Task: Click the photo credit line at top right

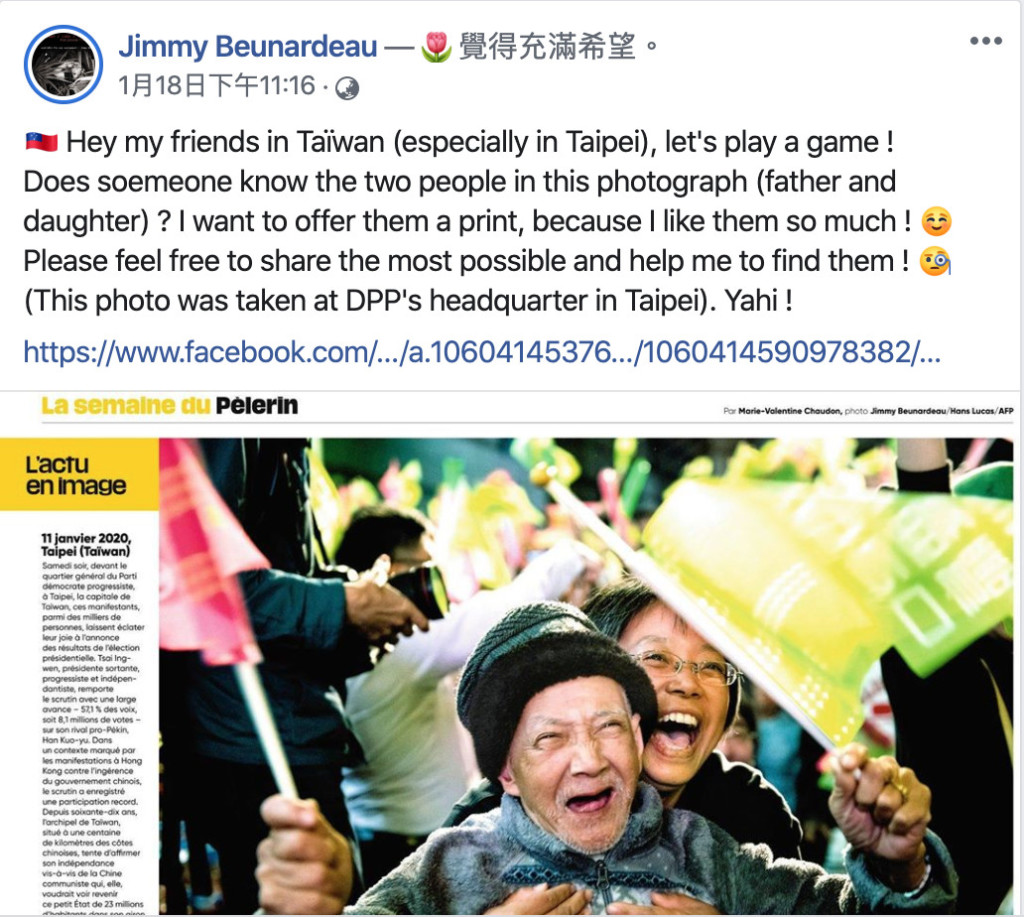Action: (868, 411)
